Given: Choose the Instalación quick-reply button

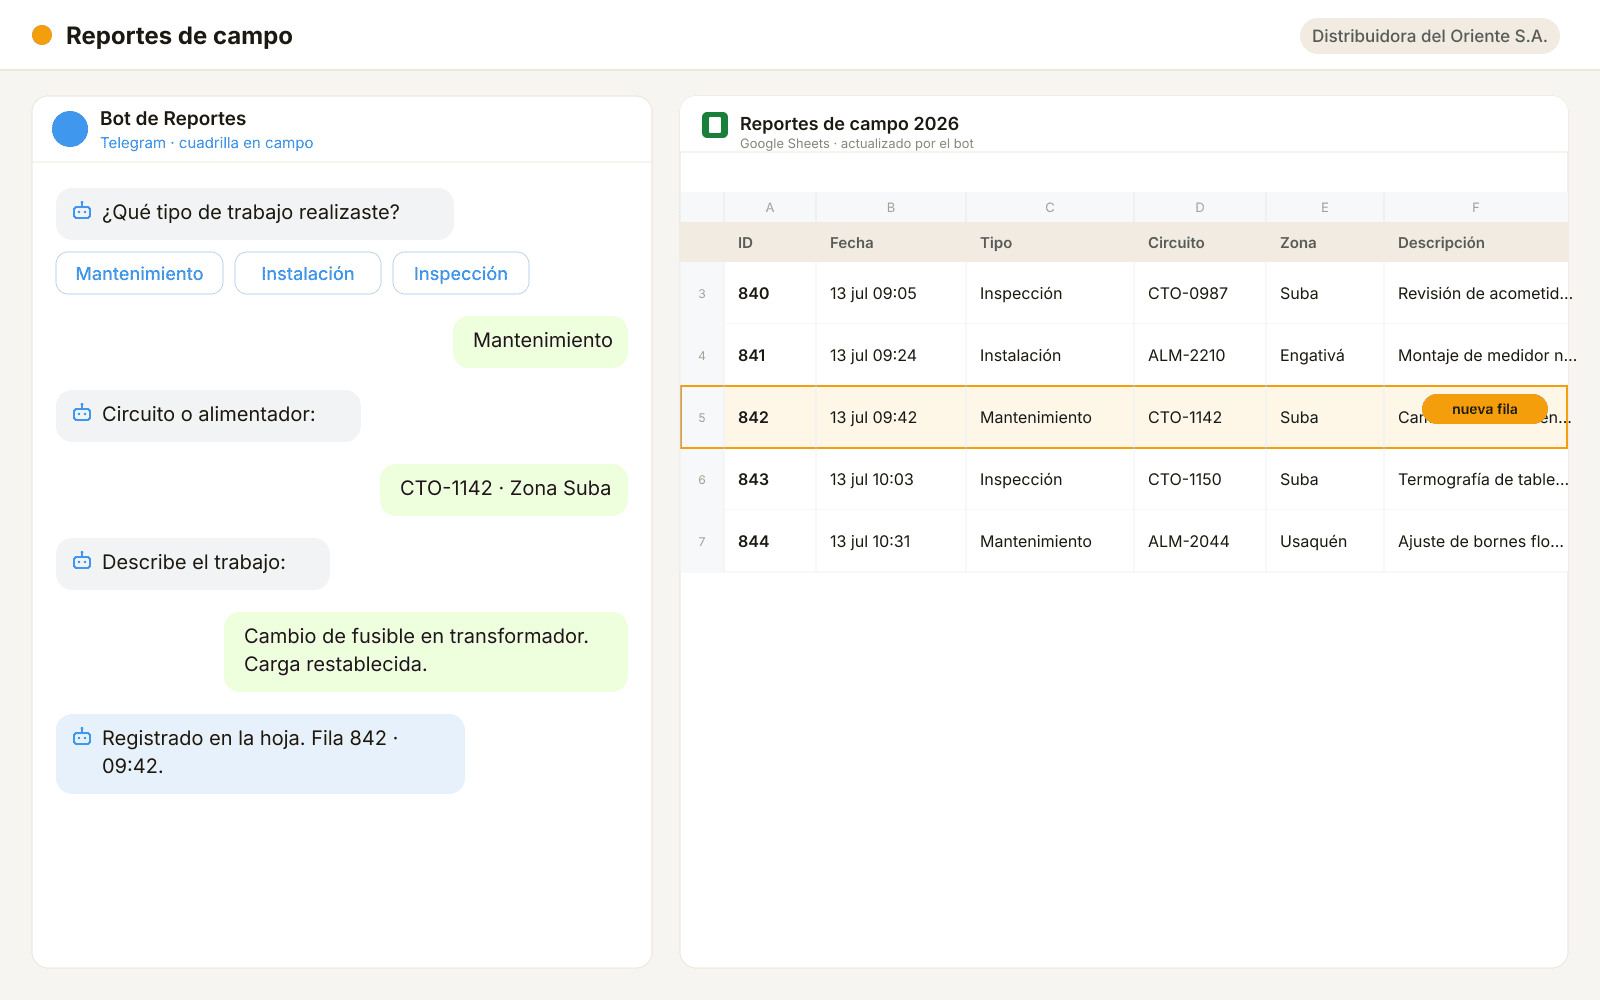Looking at the screenshot, I should [x=308, y=273].
